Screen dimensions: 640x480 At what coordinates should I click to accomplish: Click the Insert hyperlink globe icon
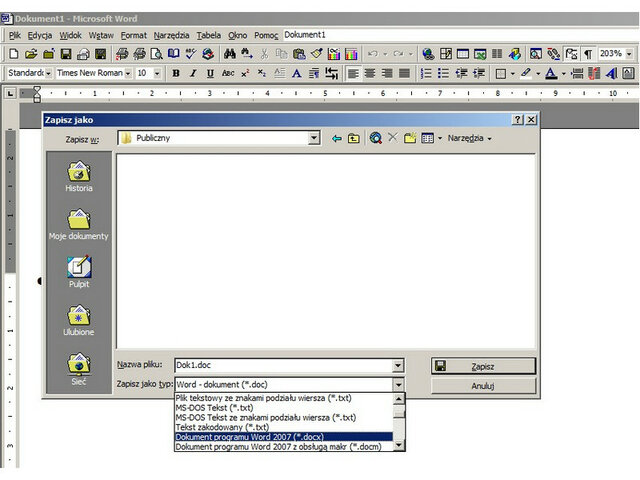click(x=428, y=53)
